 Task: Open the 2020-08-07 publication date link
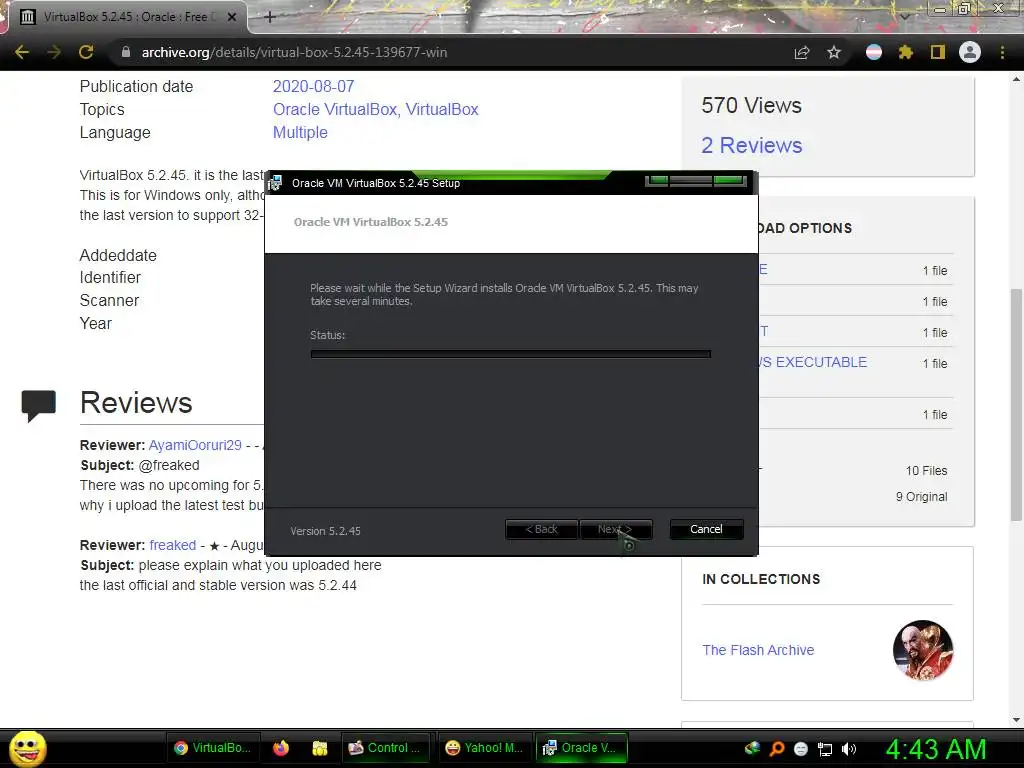pos(313,86)
